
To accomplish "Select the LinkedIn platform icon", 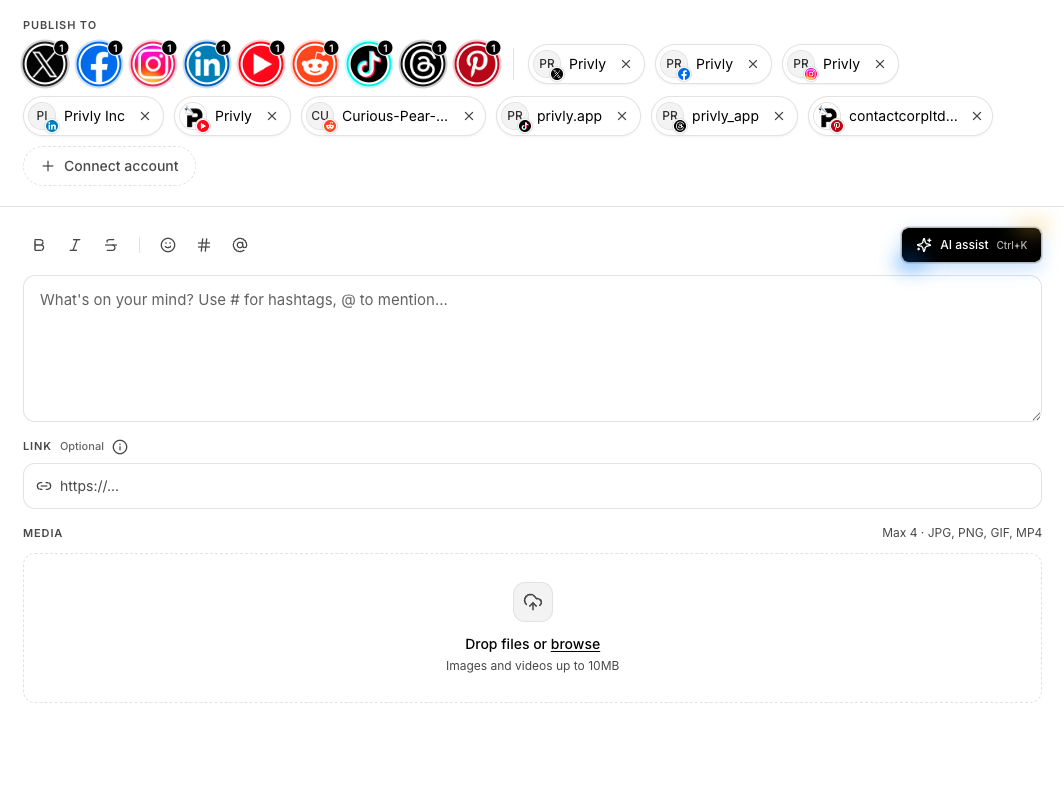I will point(207,63).
